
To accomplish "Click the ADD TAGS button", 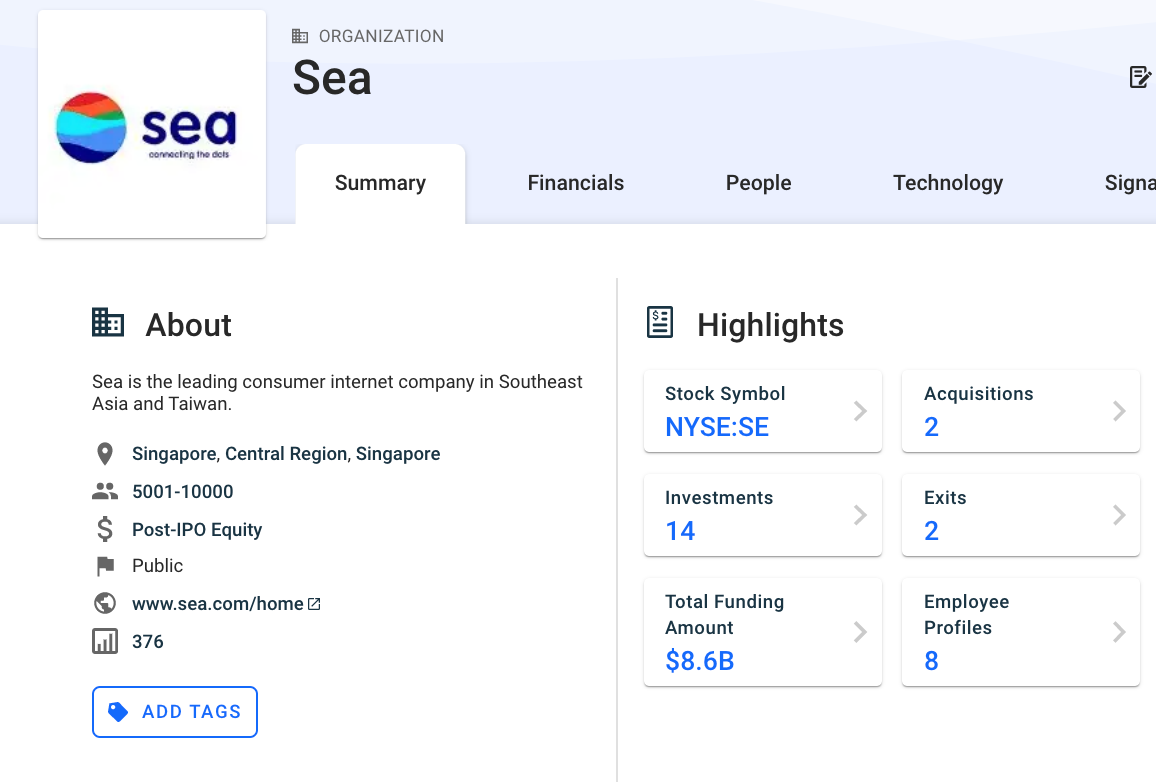I will coord(175,712).
